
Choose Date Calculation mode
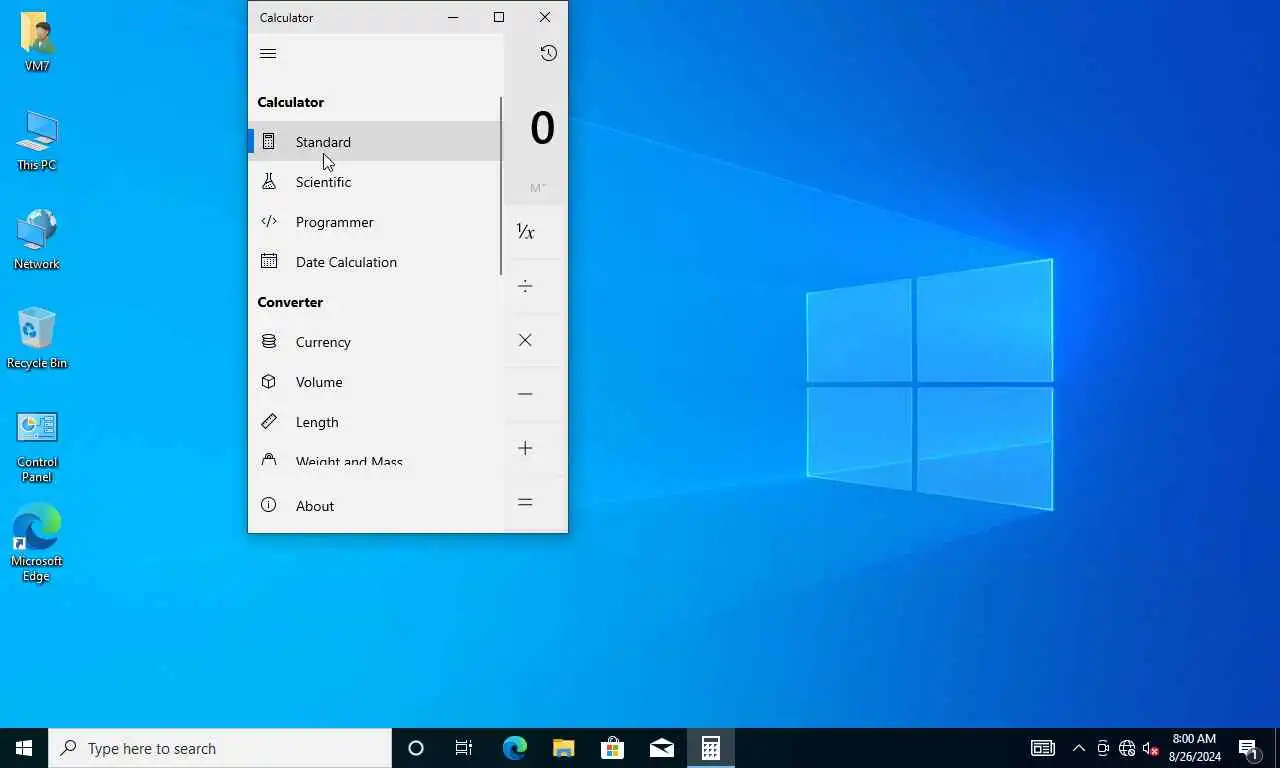374,262
